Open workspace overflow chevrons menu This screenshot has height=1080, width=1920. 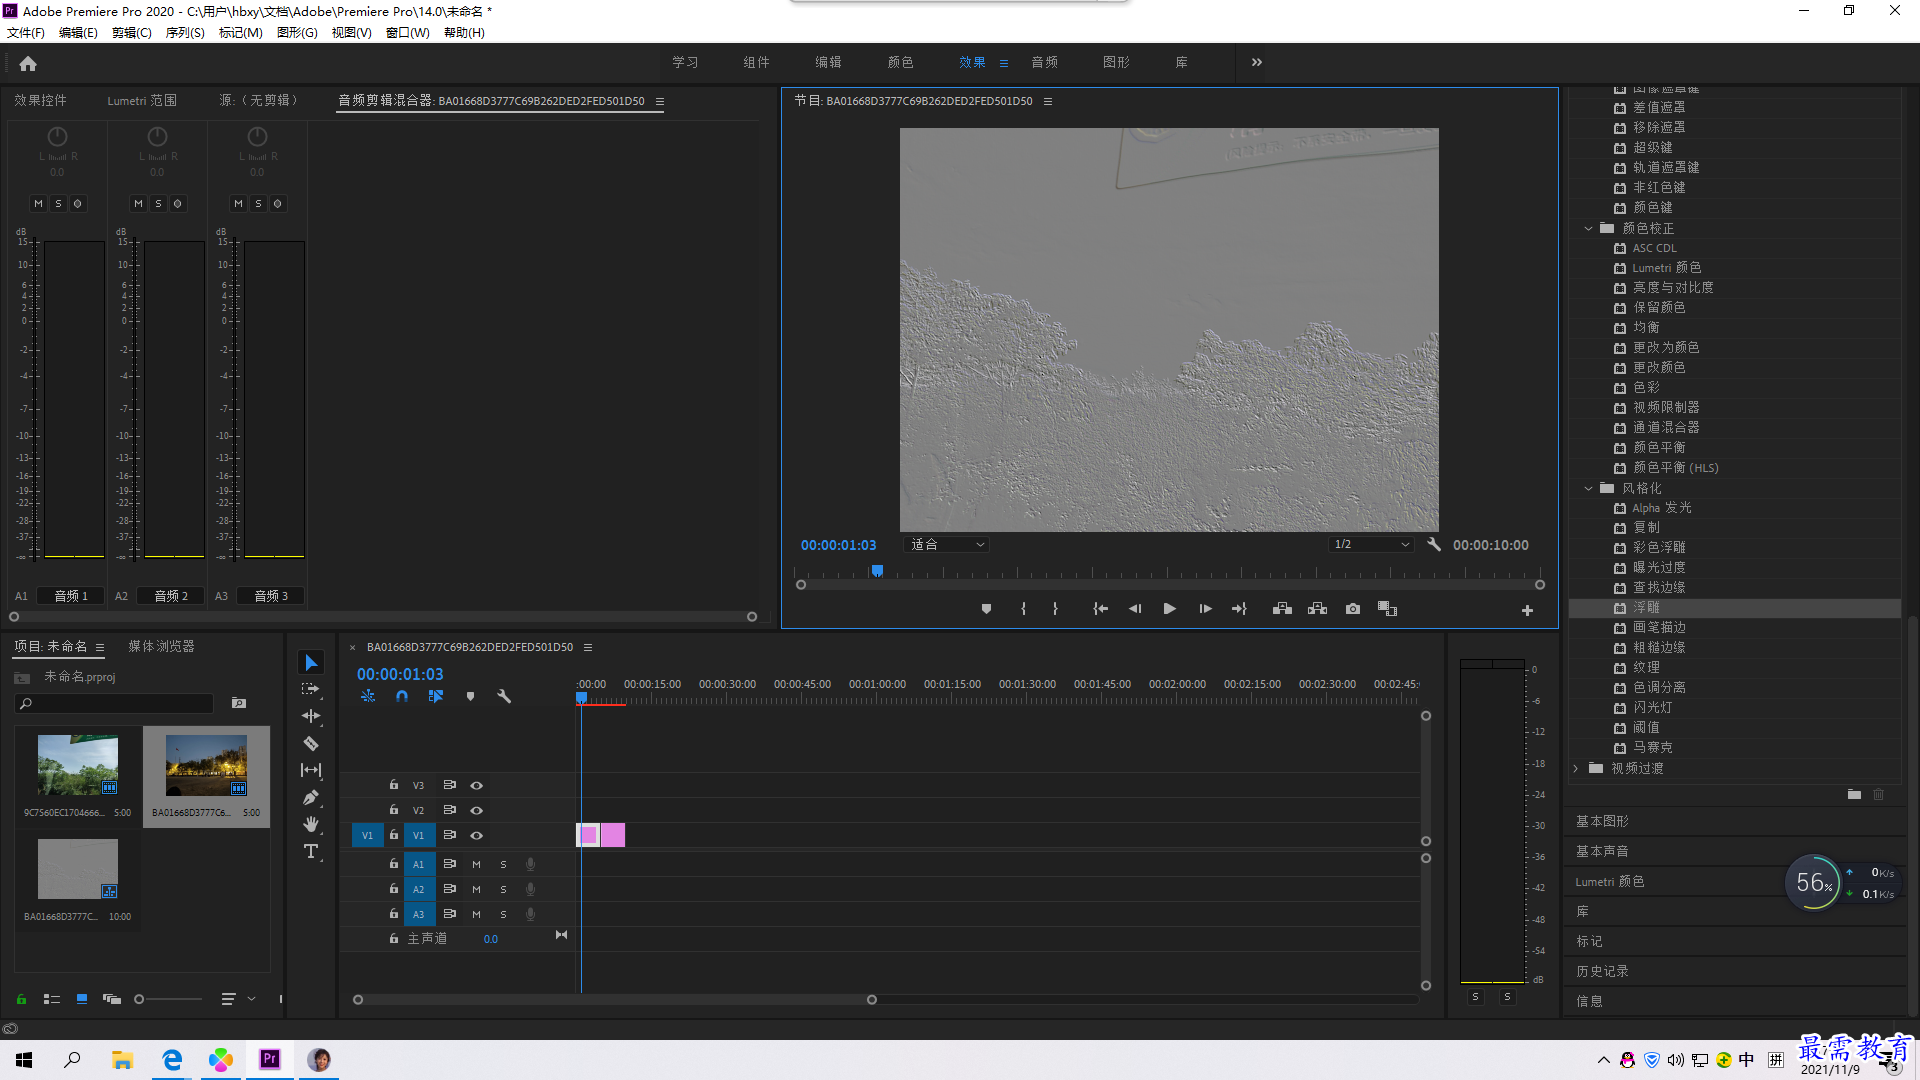tap(1257, 62)
